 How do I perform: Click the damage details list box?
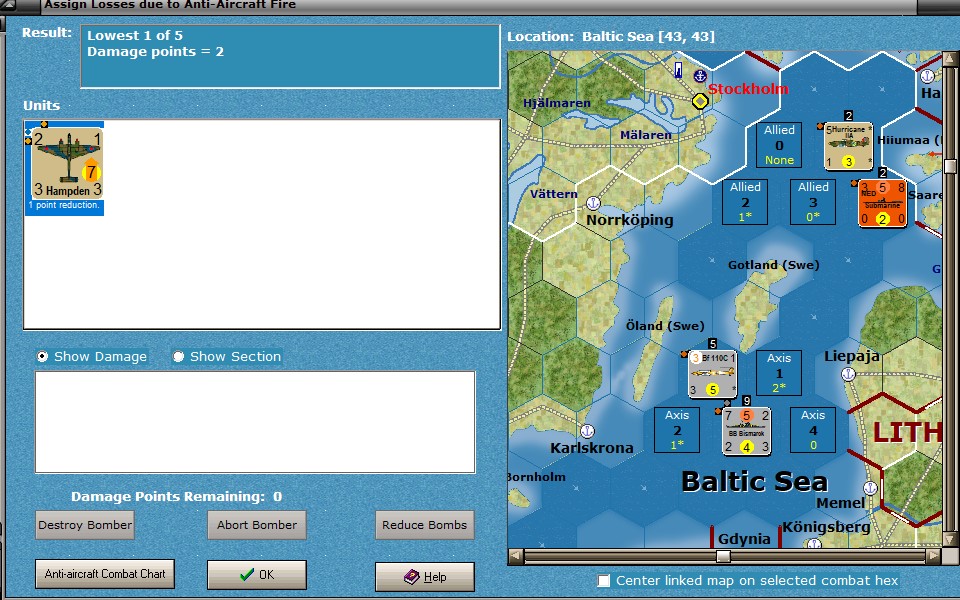pyautogui.click(x=255, y=422)
